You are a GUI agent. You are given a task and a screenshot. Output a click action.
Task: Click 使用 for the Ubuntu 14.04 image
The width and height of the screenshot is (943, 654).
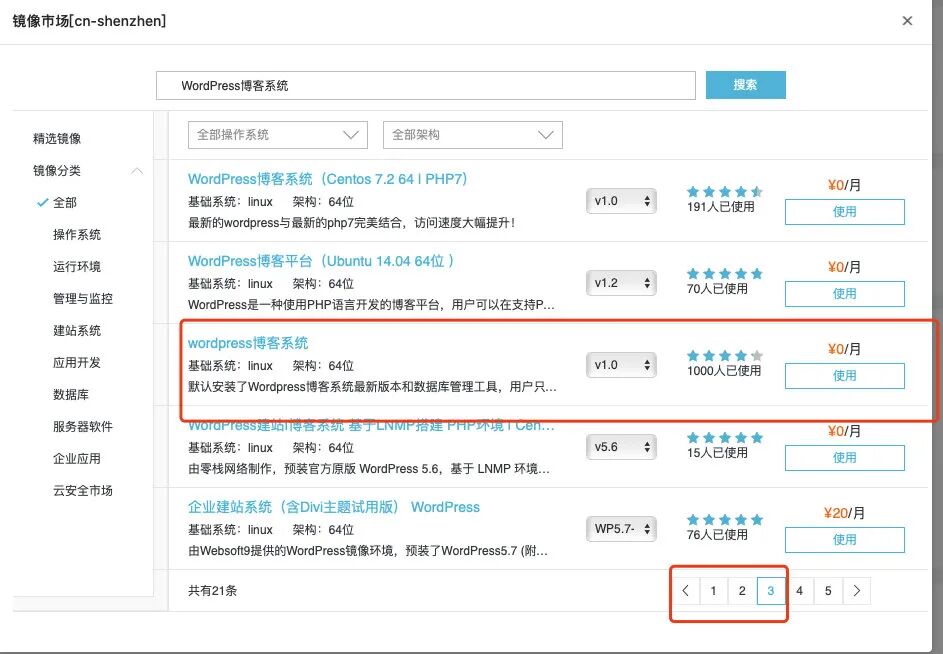coord(844,294)
